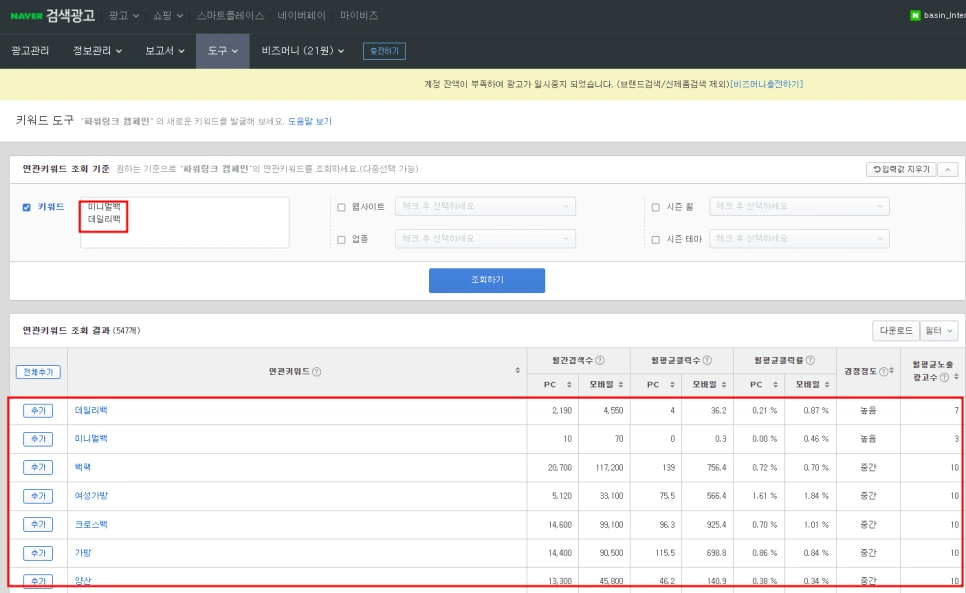Add the 데일리백 keyword row

[x=38, y=411]
